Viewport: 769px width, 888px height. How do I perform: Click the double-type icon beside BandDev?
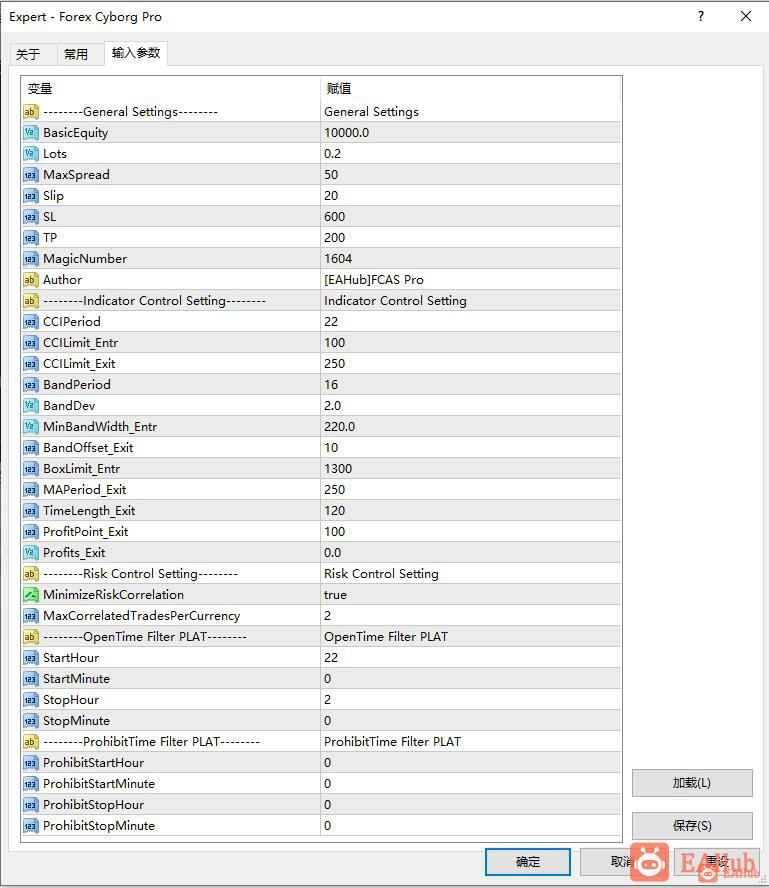point(31,405)
